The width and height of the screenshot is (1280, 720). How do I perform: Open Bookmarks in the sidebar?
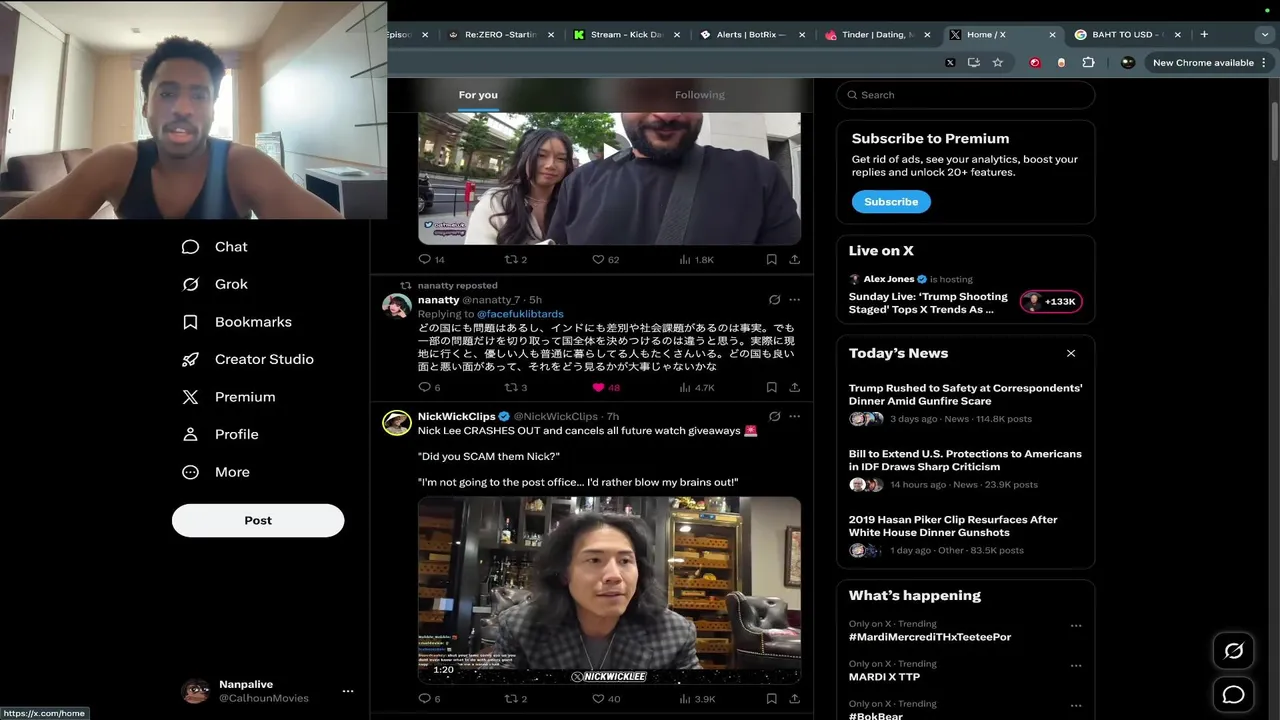point(236,322)
